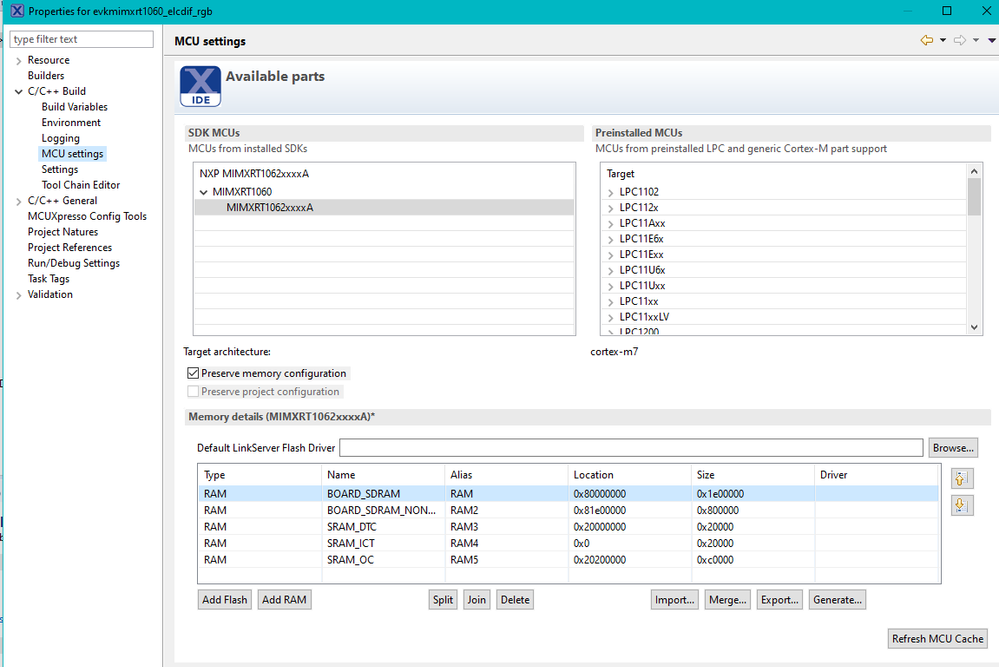This screenshot has height=667, width=999.
Task: Click the Default LinkServer Flash Driver field
Action: point(631,448)
